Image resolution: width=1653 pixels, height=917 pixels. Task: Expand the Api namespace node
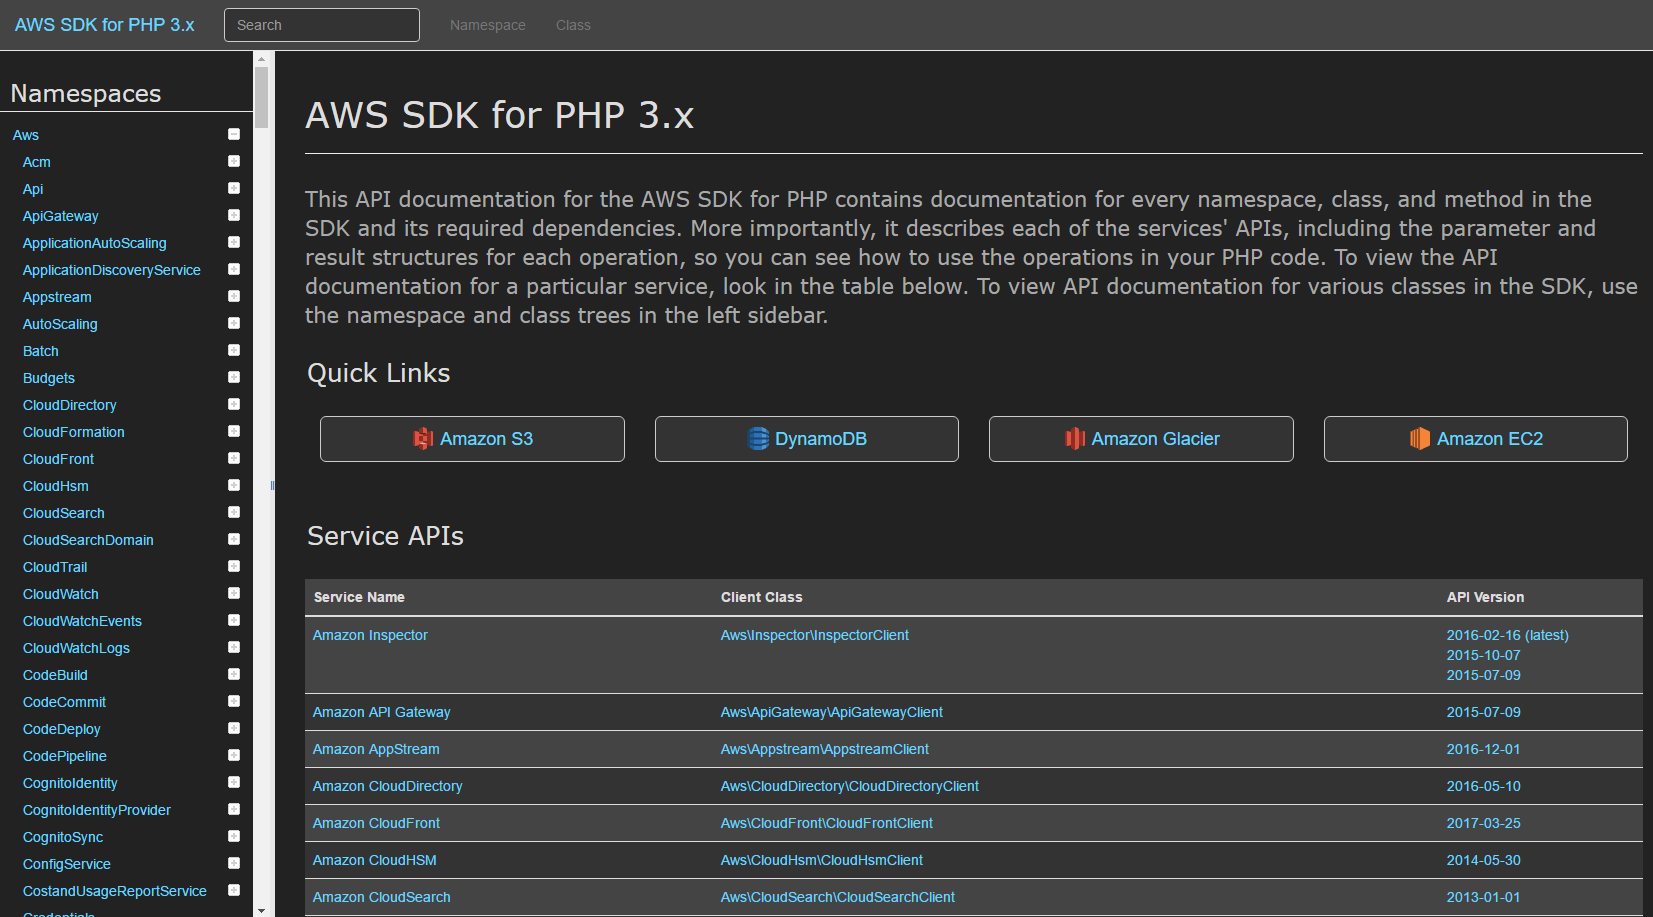234,188
